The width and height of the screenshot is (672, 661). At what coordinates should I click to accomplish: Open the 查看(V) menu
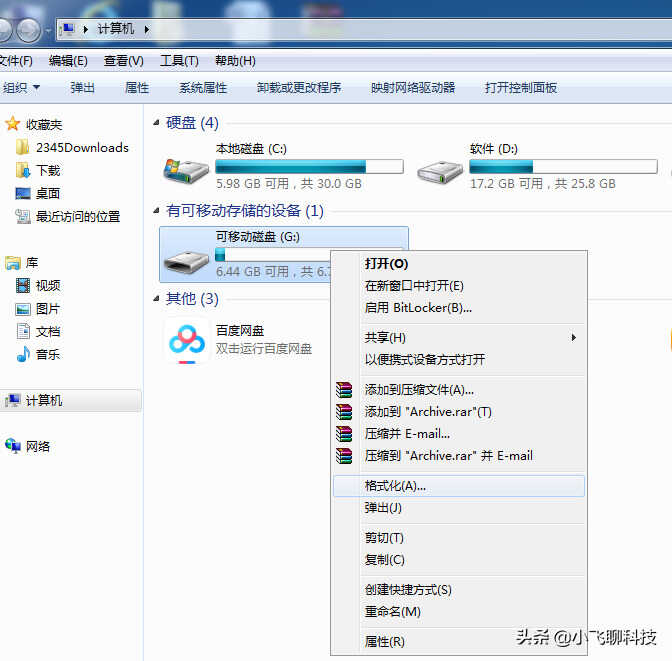coord(123,61)
